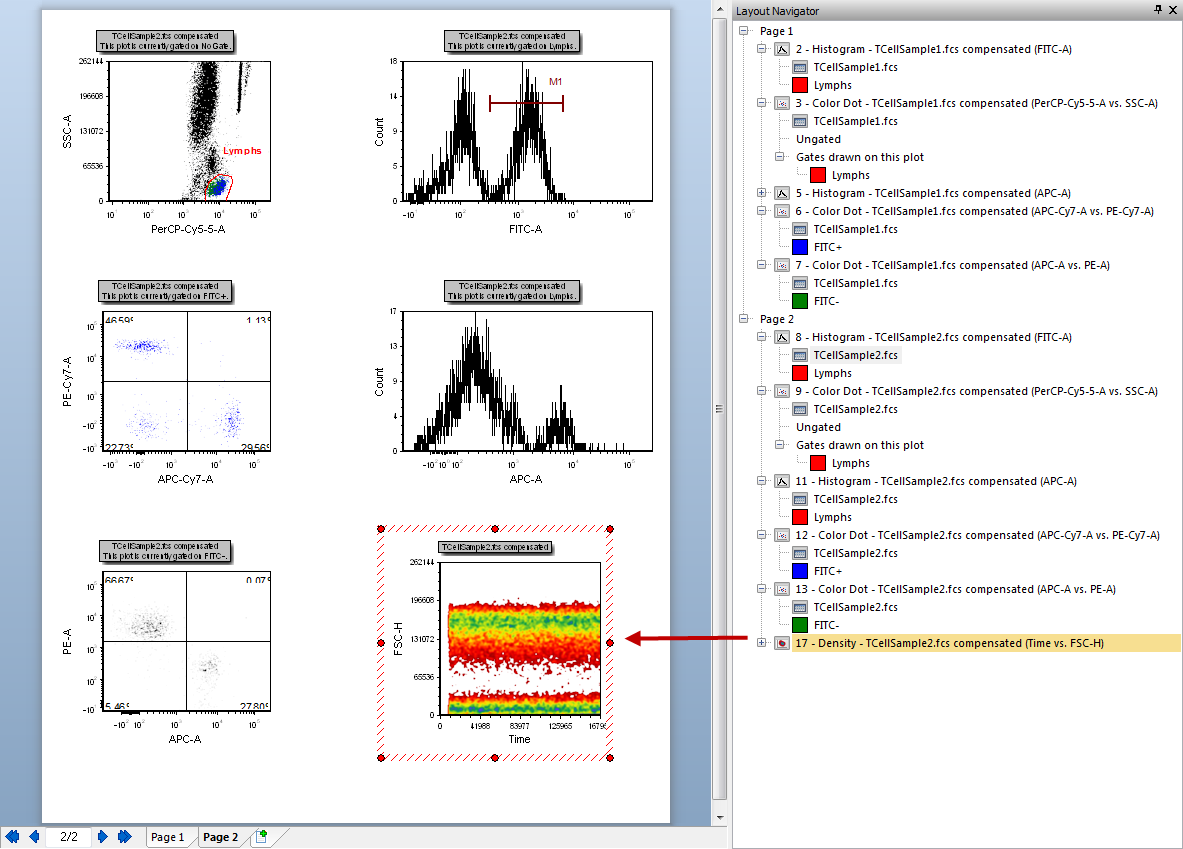Collapse the Page 1 tree node
This screenshot has height=849, width=1183.
coord(743,31)
